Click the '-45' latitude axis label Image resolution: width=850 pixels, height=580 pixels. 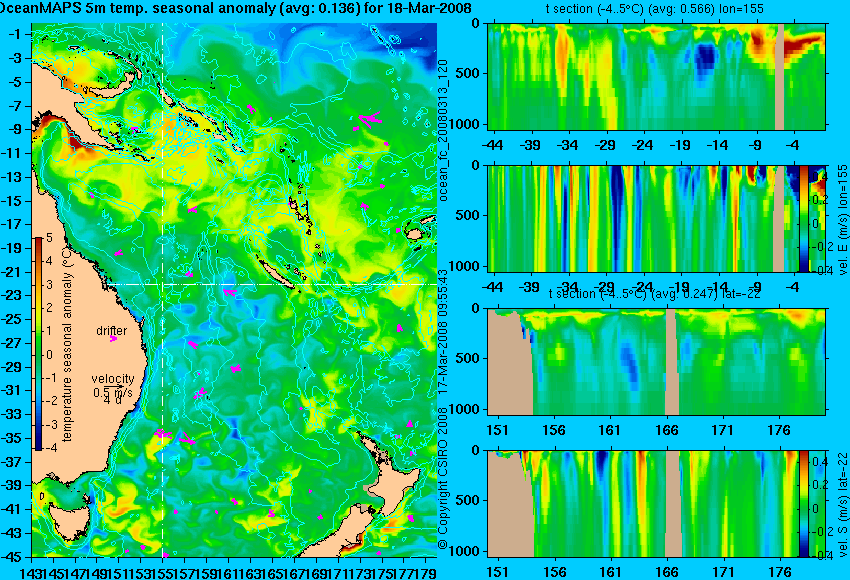click(x=12, y=557)
